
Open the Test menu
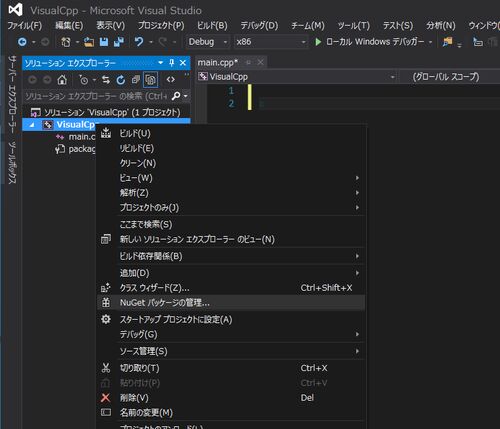point(398,25)
